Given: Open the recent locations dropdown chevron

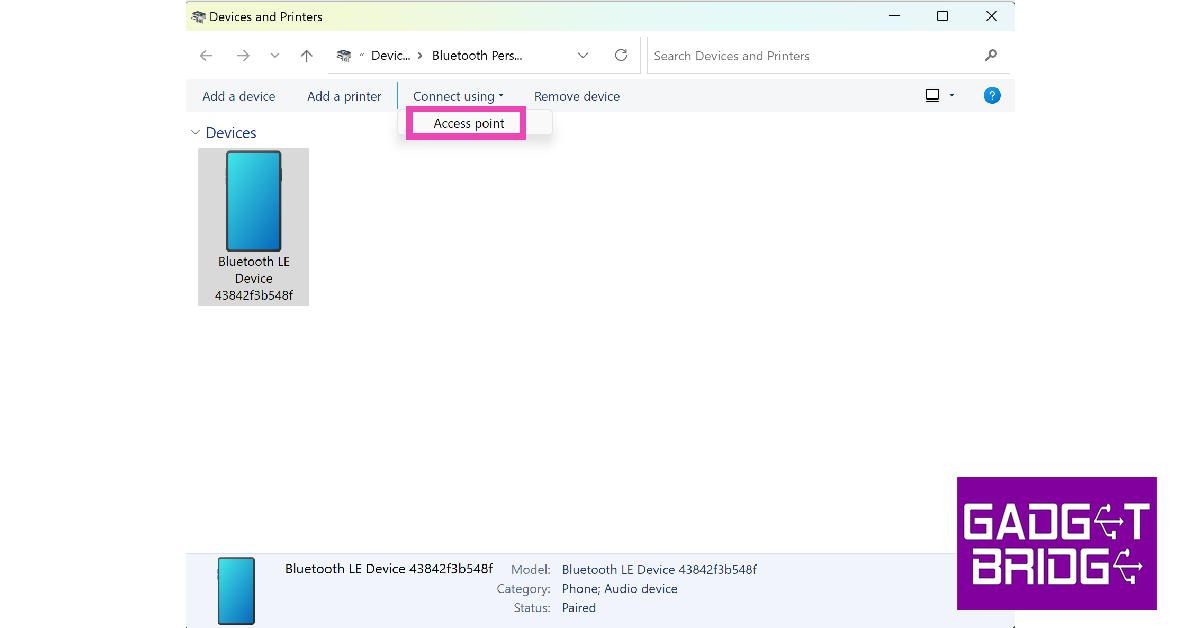Looking at the screenshot, I should coord(275,56).
